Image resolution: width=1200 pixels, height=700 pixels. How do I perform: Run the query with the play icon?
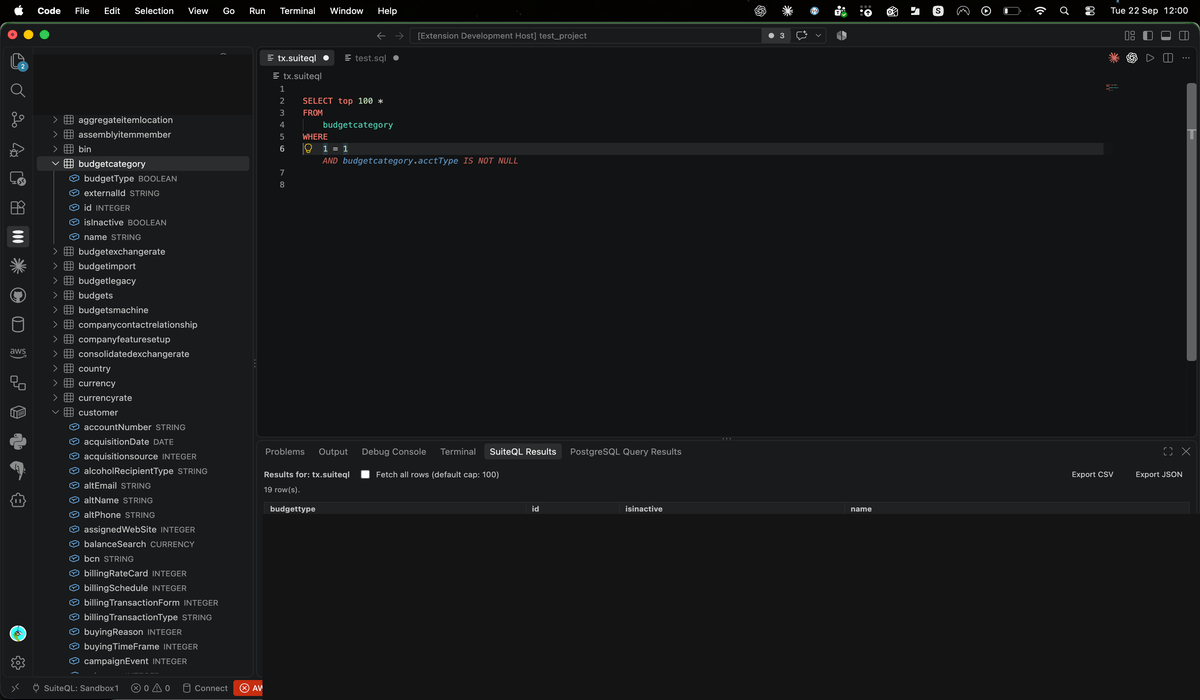pyautogui.click(x=1150, y=58)
